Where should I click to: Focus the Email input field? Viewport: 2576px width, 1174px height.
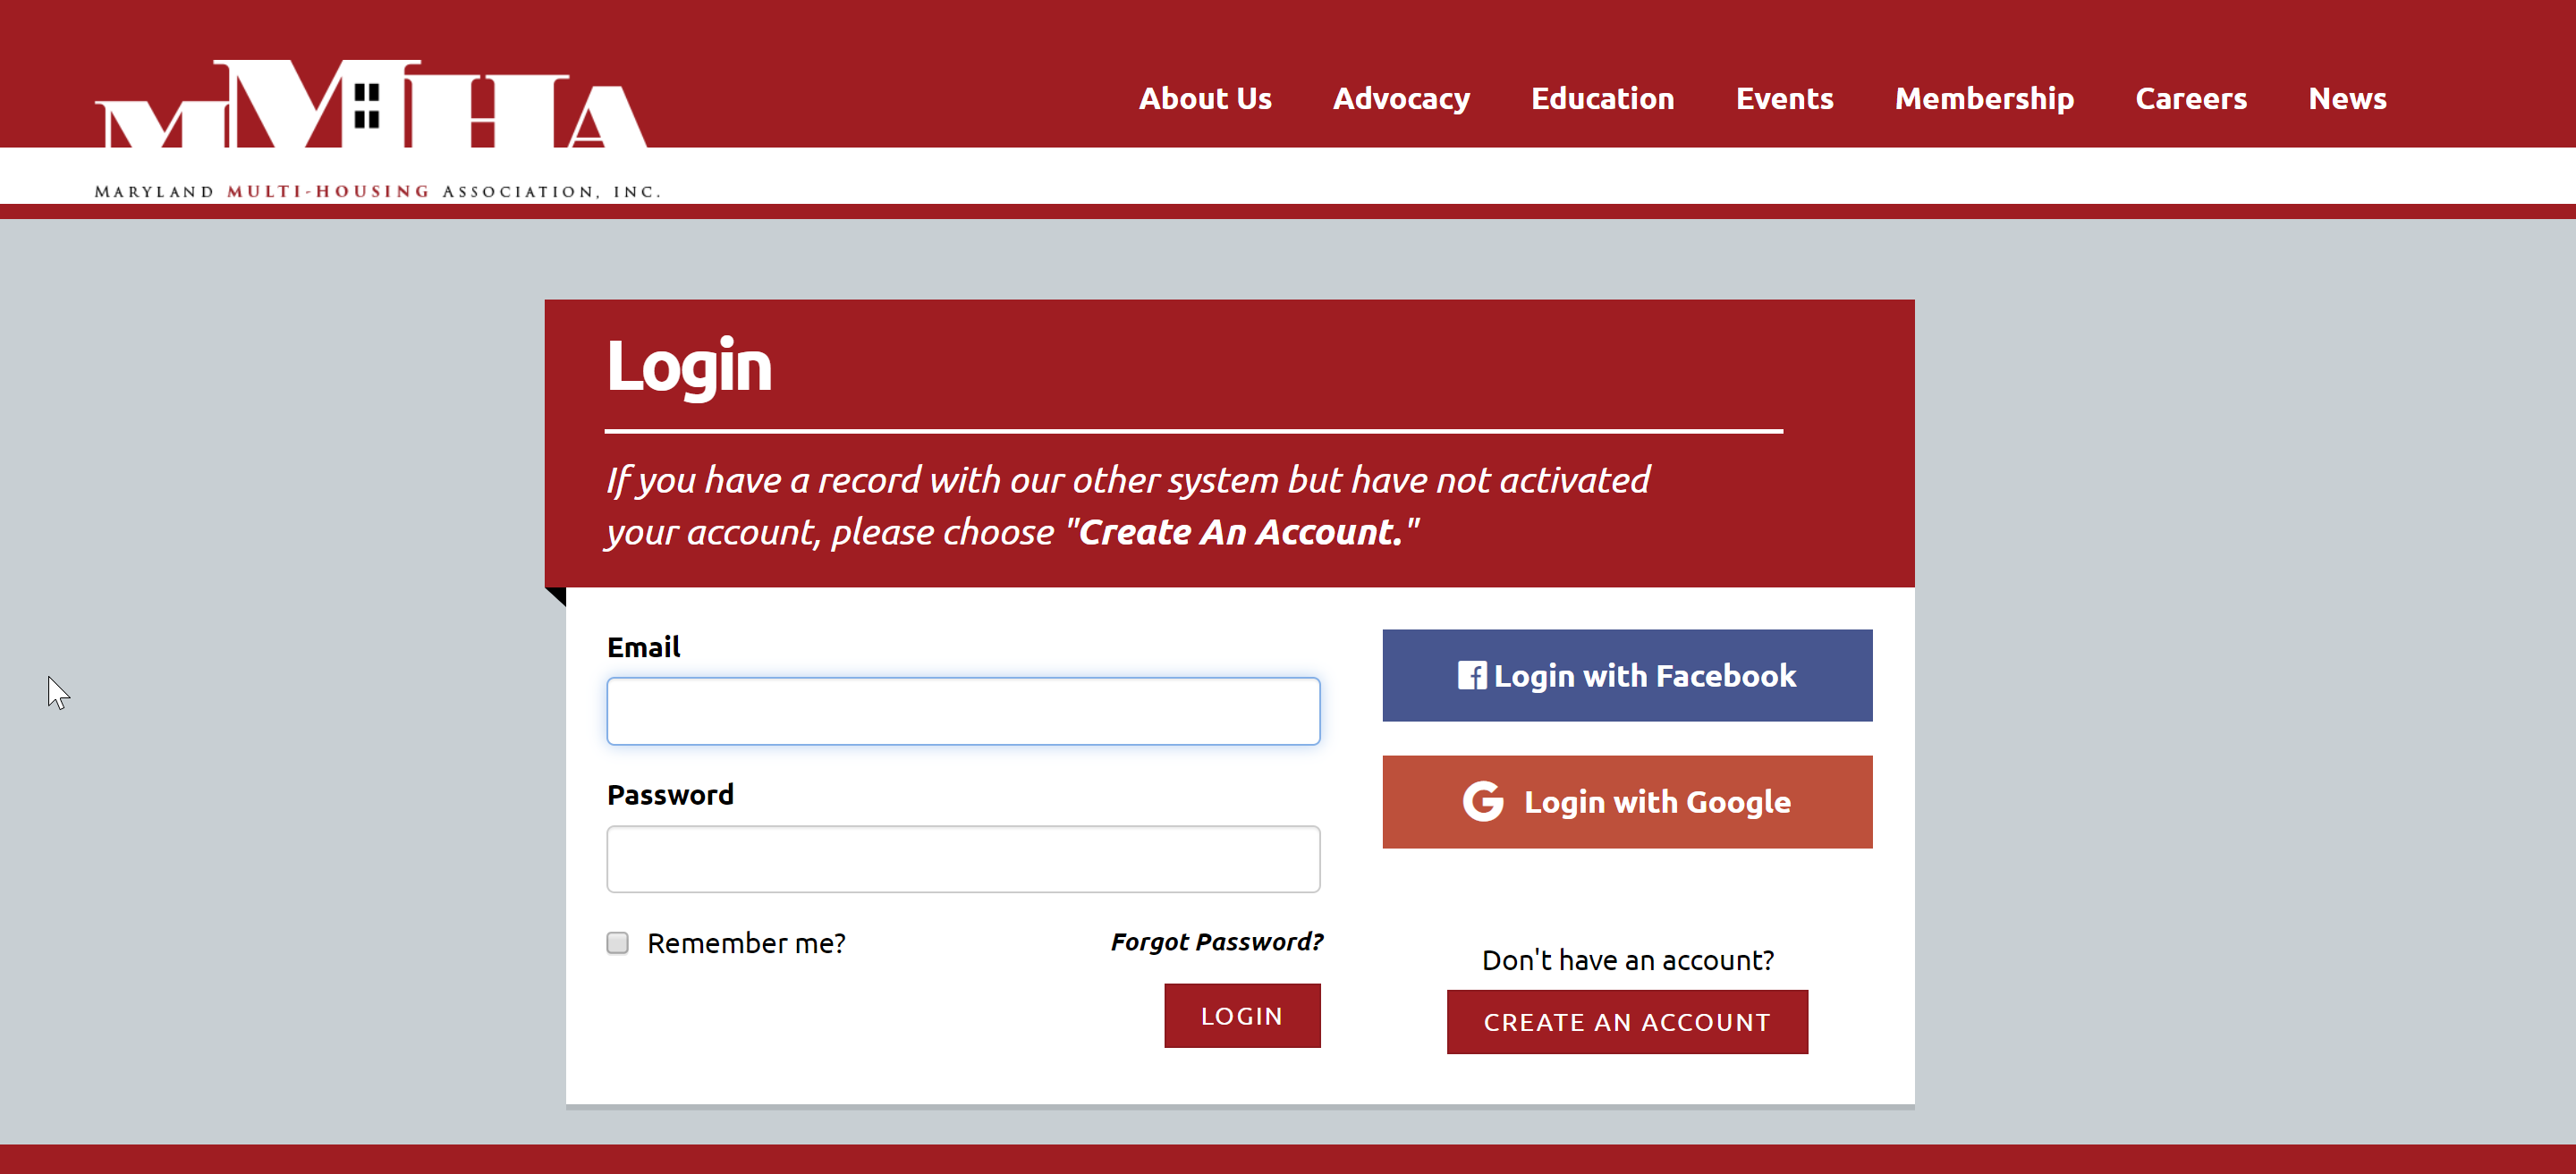pos(963,711)
